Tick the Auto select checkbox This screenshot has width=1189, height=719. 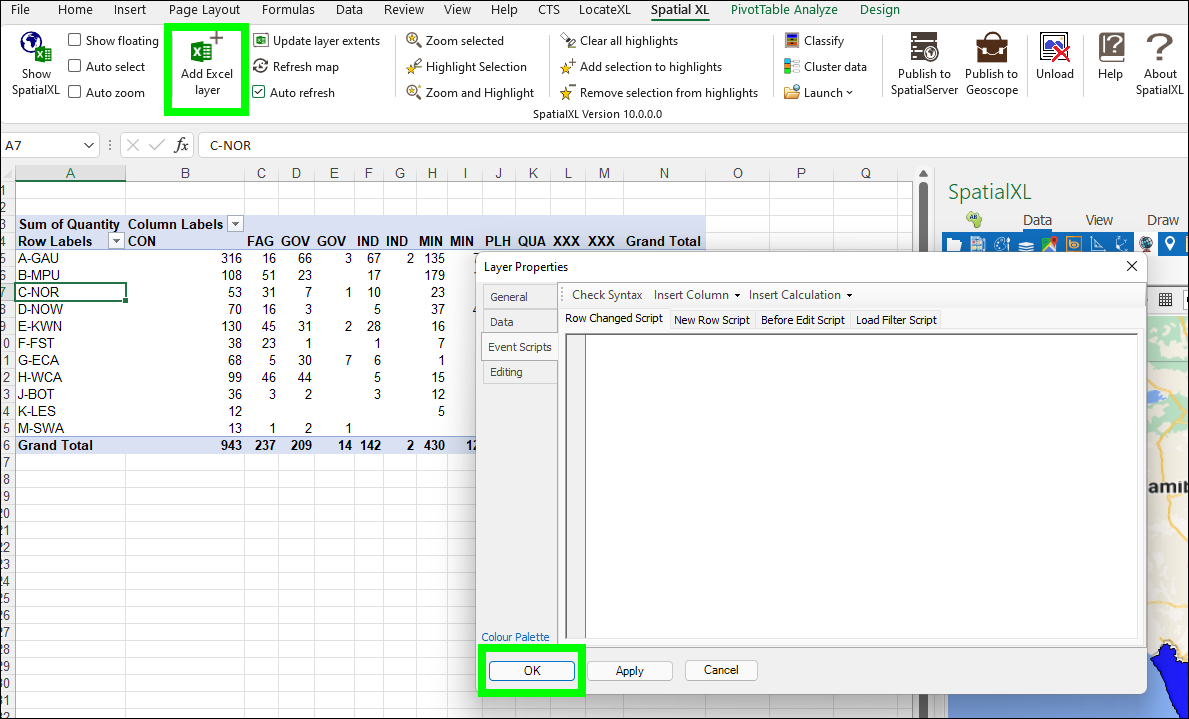coord(75,67)
